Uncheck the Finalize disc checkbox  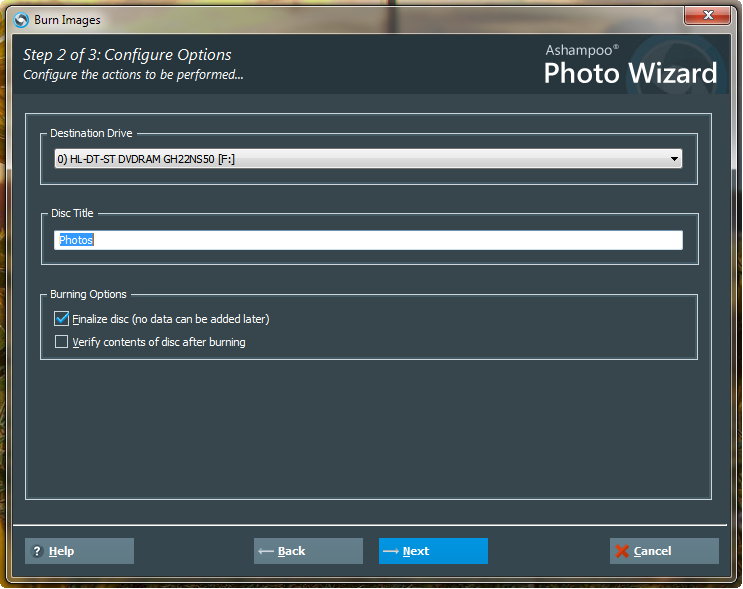coord(62,319)
